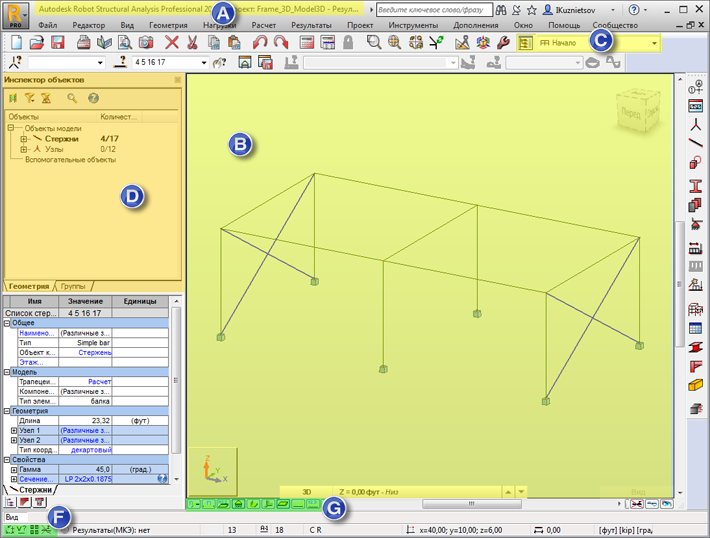710x538 pixels.
Task: Expand the Гамма property row
Action: (x=14, y=469)
